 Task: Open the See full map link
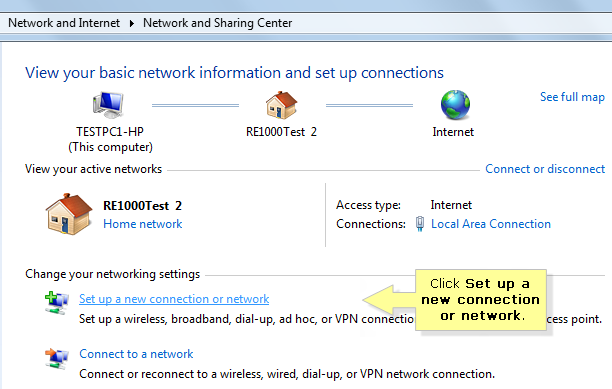click(572, 97)
